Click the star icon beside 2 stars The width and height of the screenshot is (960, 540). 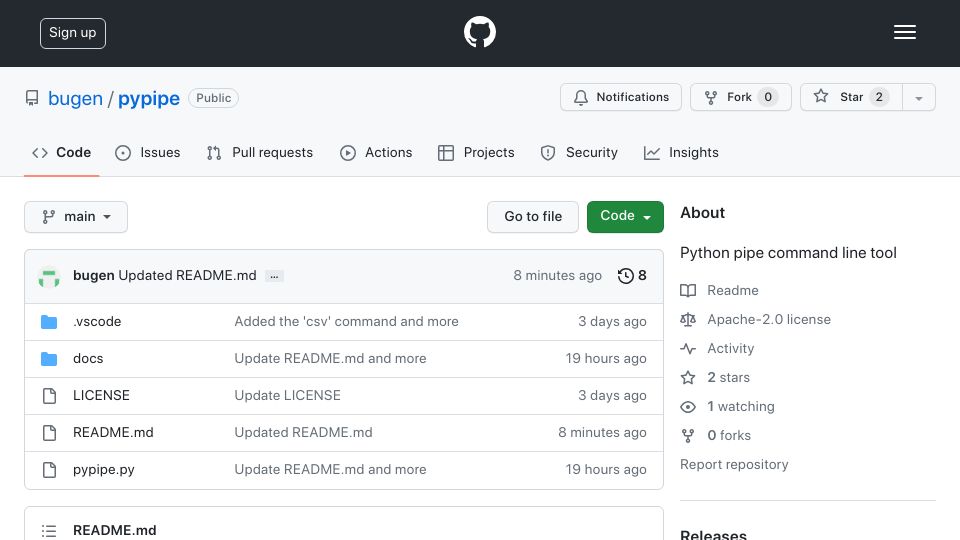coord(688,377)
